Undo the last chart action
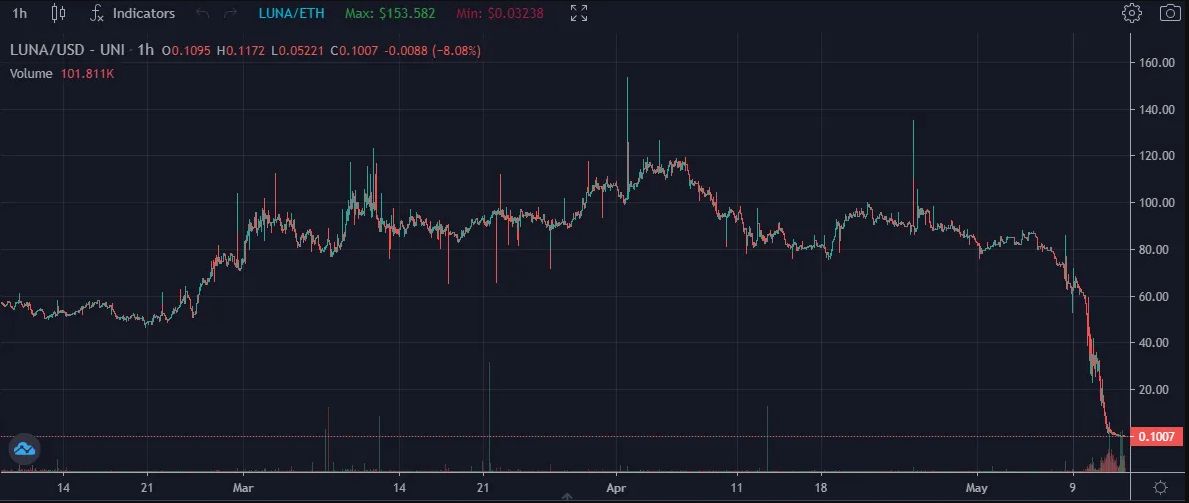 (x=202, y=13)
